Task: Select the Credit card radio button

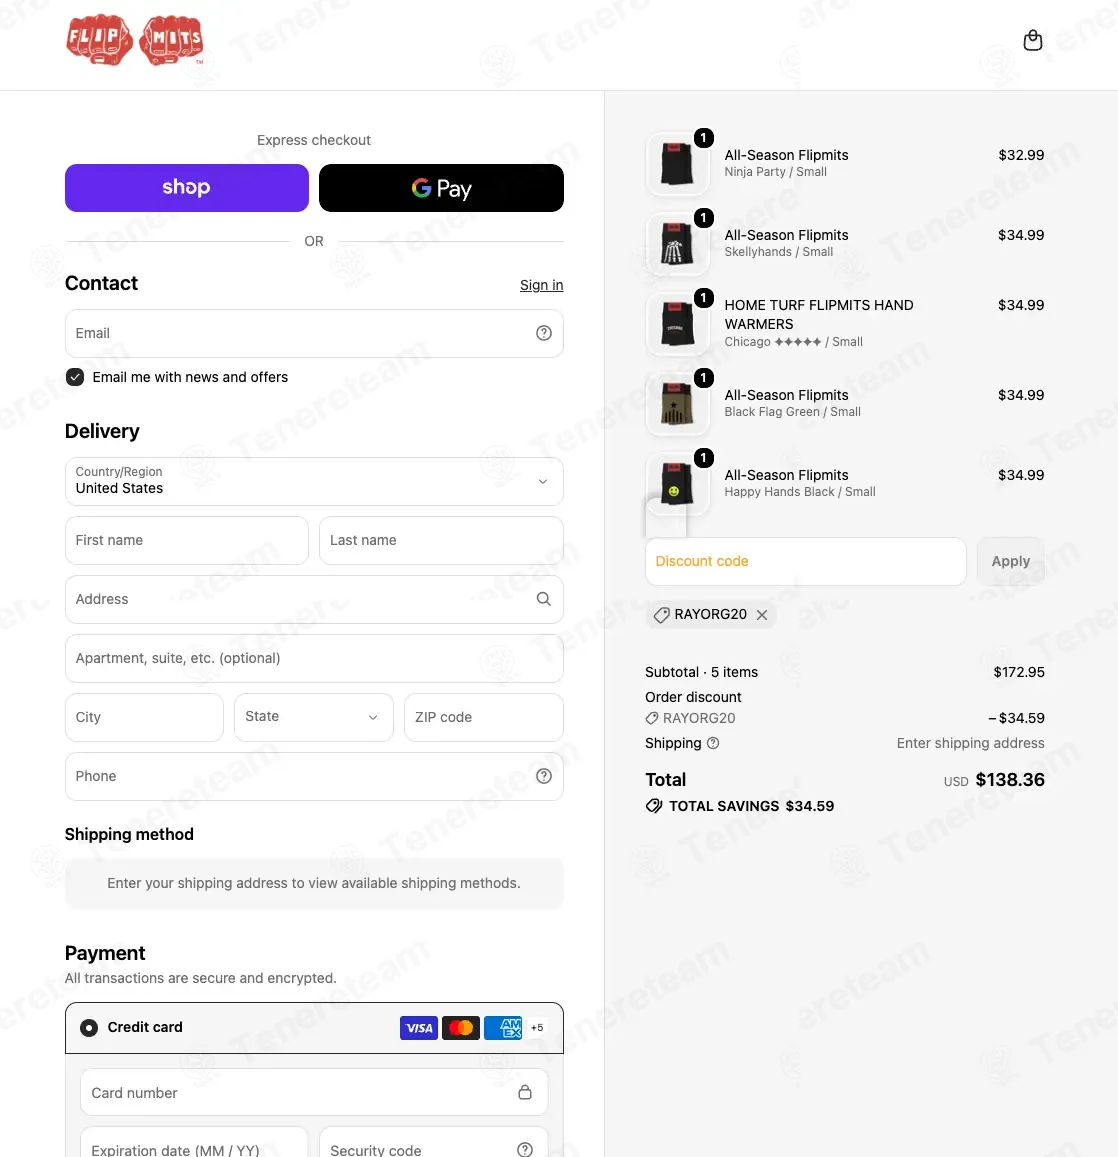Action: point(89,1027)
